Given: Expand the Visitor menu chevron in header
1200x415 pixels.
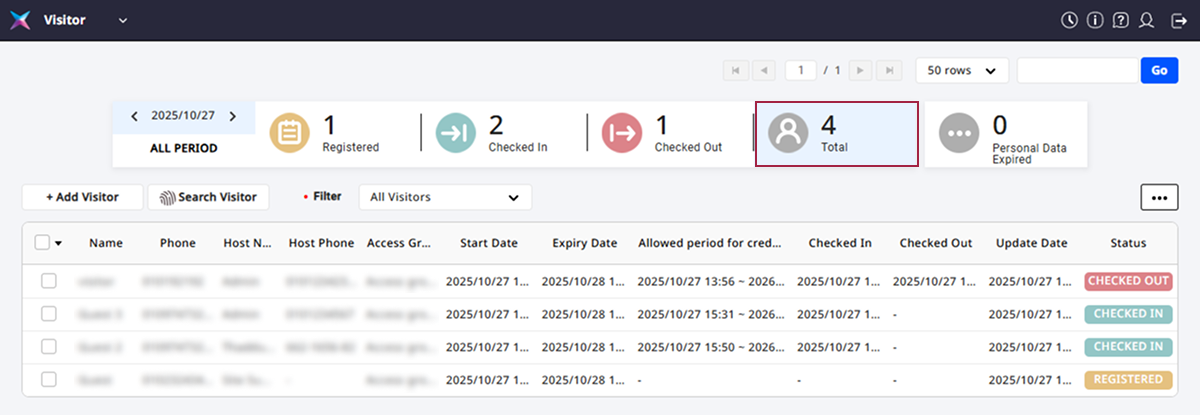Looking at the screenshot, I should click(x=123, y=21).
